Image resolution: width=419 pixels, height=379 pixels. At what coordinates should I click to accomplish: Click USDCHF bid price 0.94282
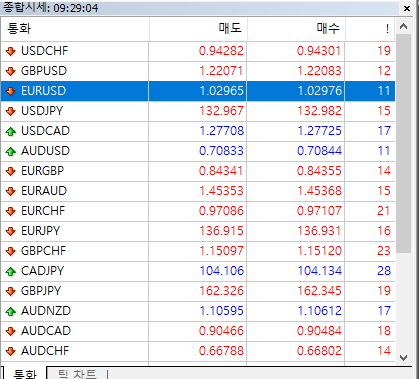point(221,51)
